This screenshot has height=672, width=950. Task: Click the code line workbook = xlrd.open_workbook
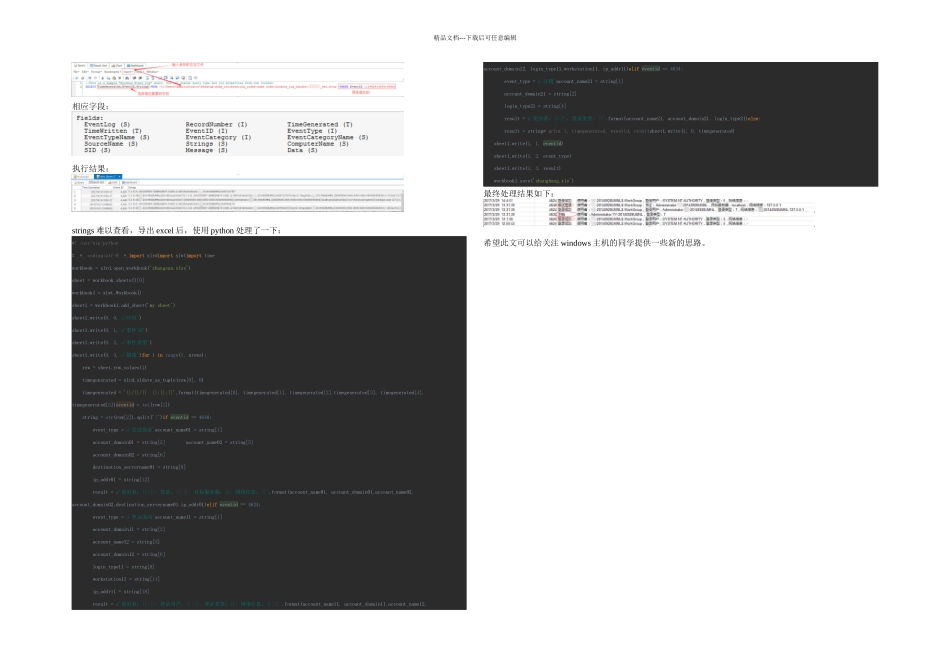coord(131,268)
